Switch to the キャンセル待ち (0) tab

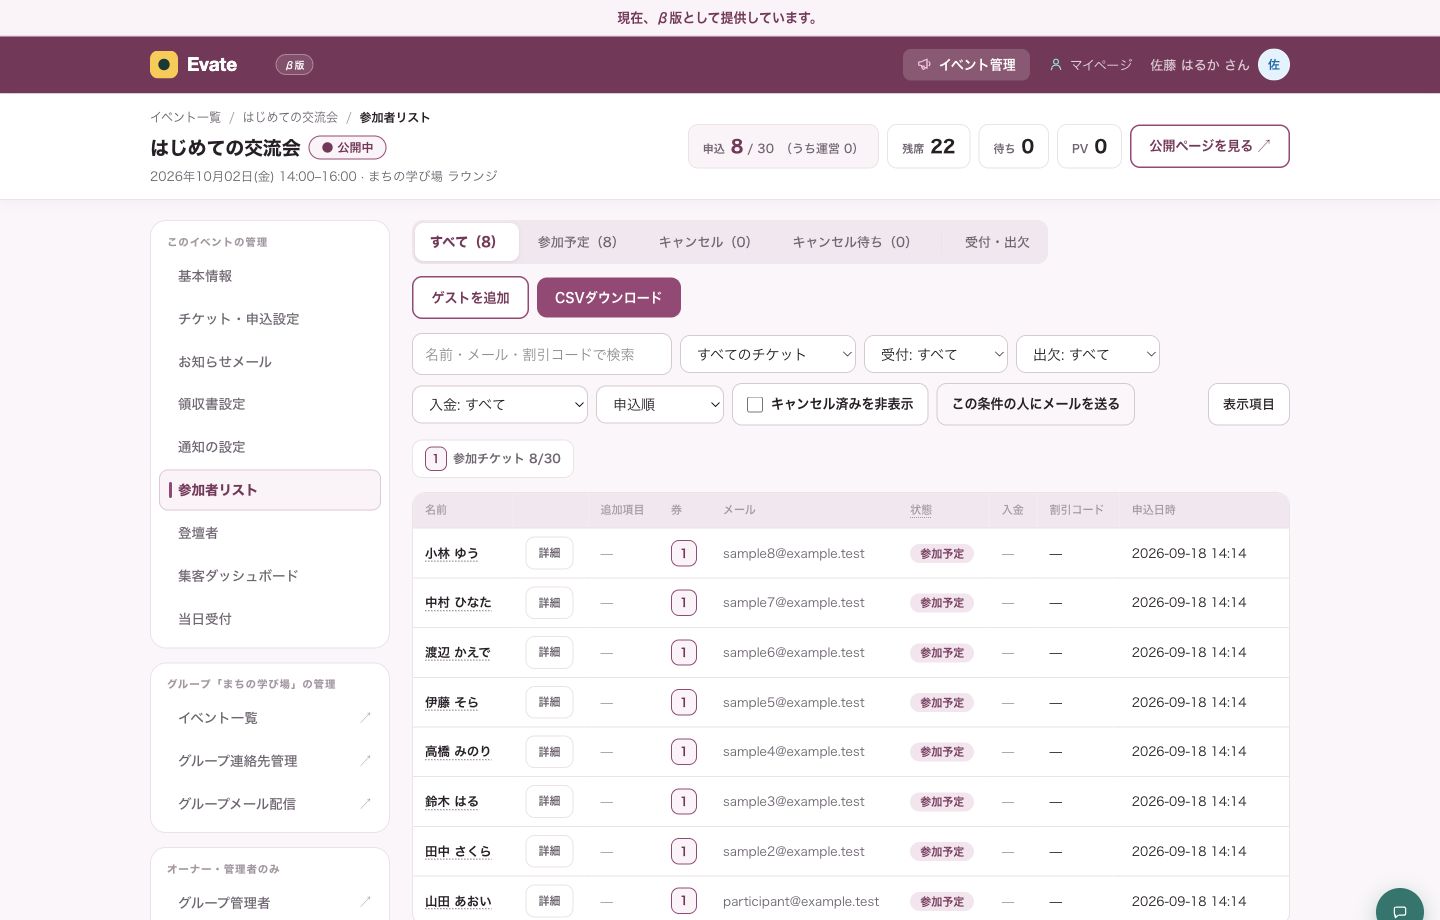coord(851,242)
